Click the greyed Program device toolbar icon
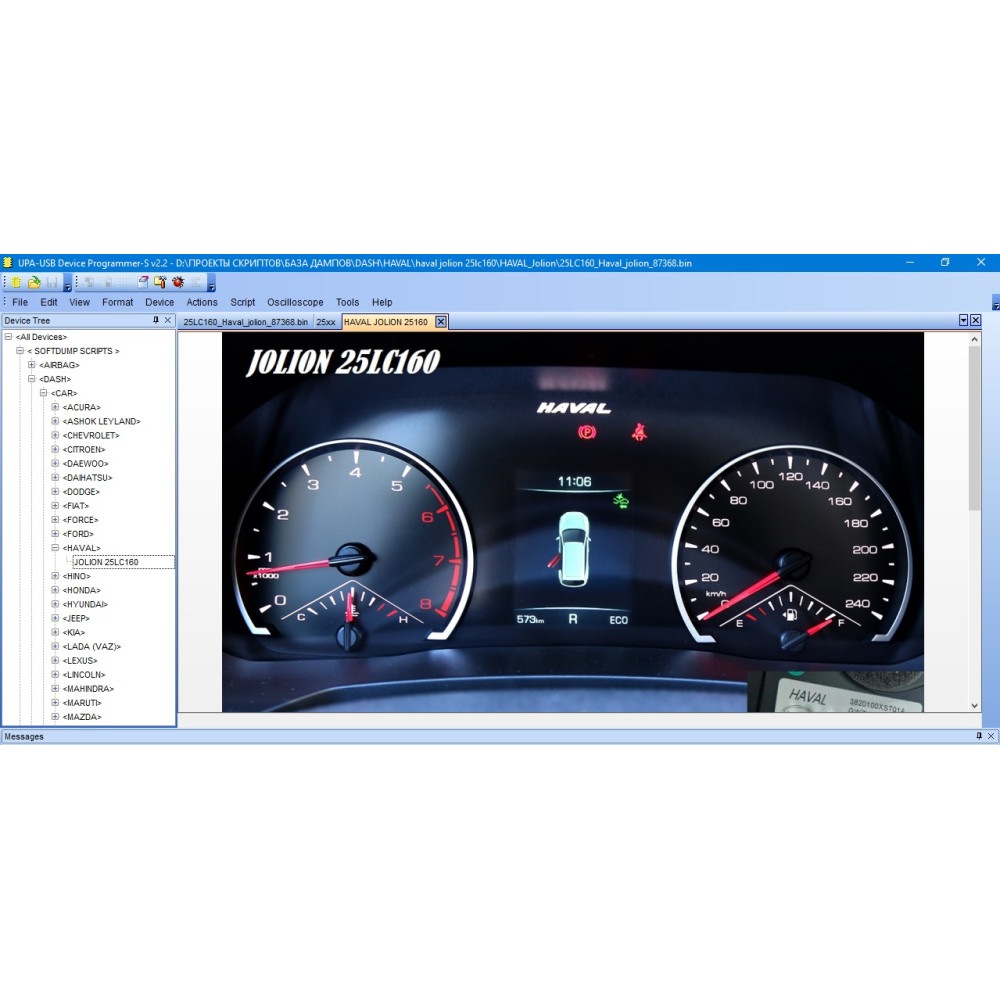 click(x=107, y=282)
